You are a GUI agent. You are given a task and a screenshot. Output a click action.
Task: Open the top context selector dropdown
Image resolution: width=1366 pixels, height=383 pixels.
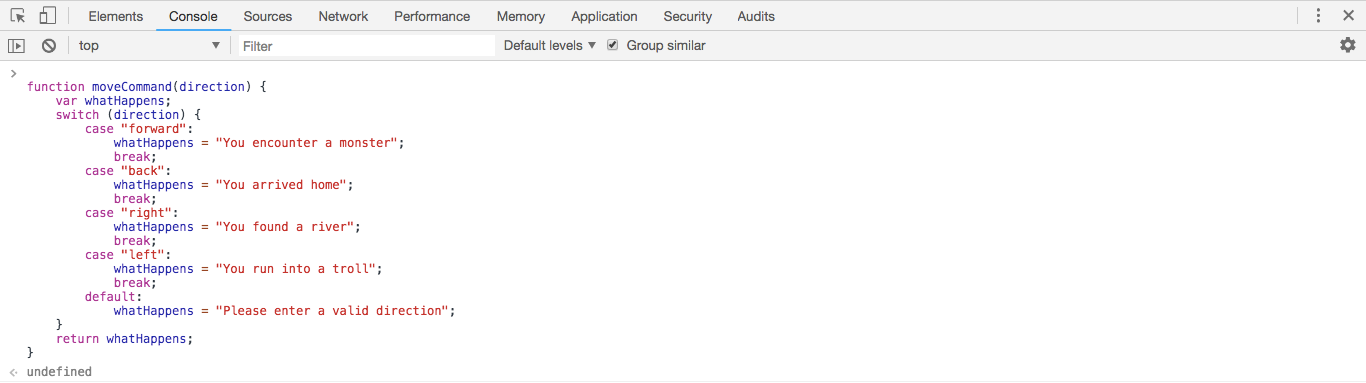point(149,46)
